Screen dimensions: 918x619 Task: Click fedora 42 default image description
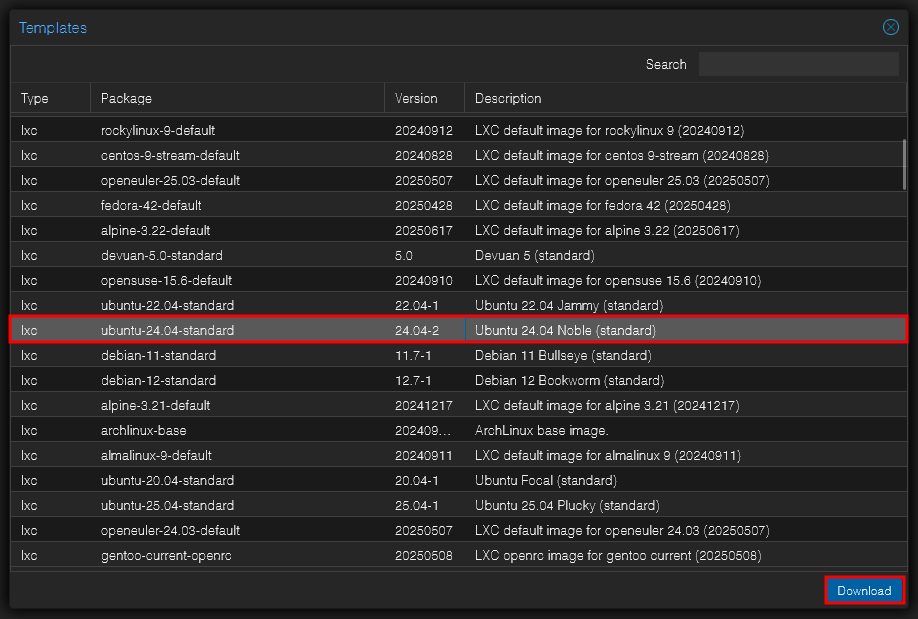coord(602,206)
